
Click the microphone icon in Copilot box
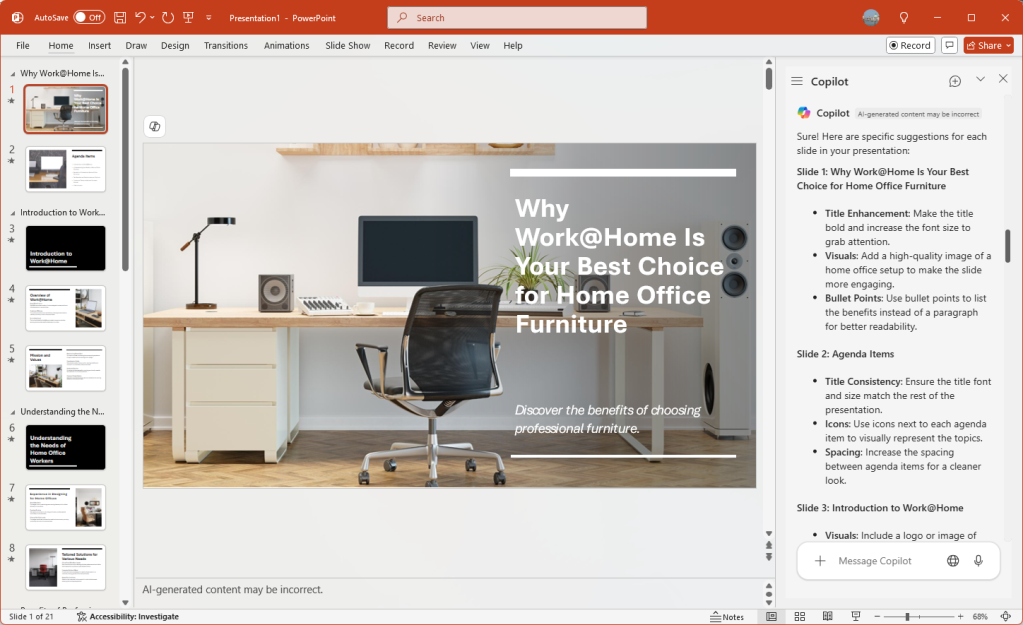[979, 560]
